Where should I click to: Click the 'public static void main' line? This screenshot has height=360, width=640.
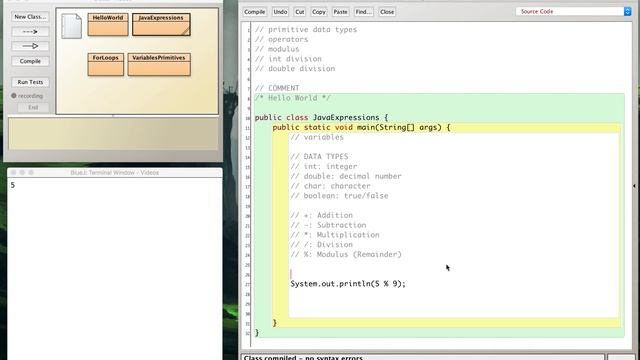tap(361, 127)
